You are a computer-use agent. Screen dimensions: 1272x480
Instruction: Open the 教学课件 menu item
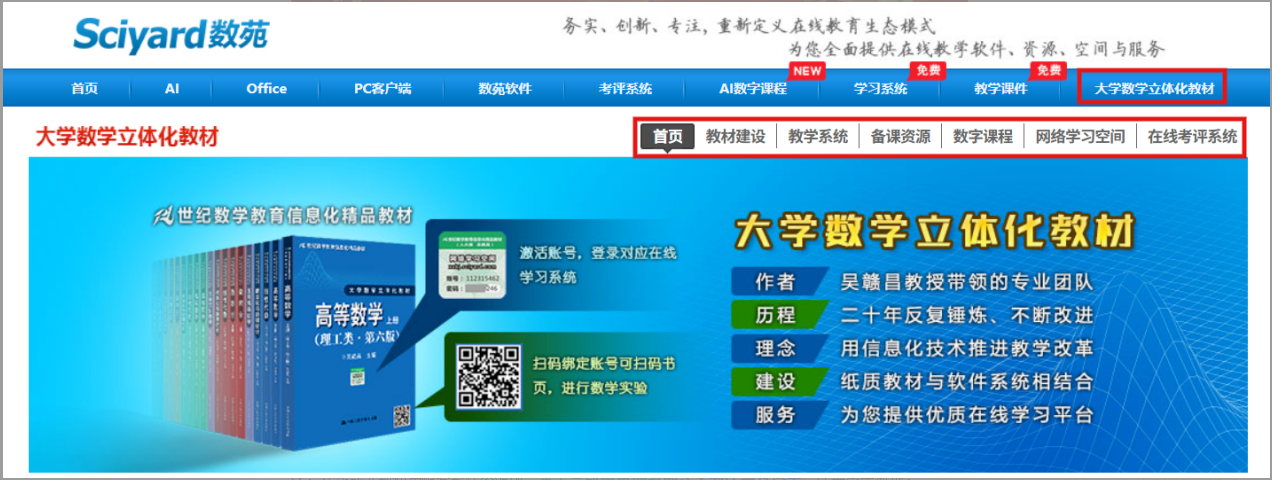tap(1000, 88)
